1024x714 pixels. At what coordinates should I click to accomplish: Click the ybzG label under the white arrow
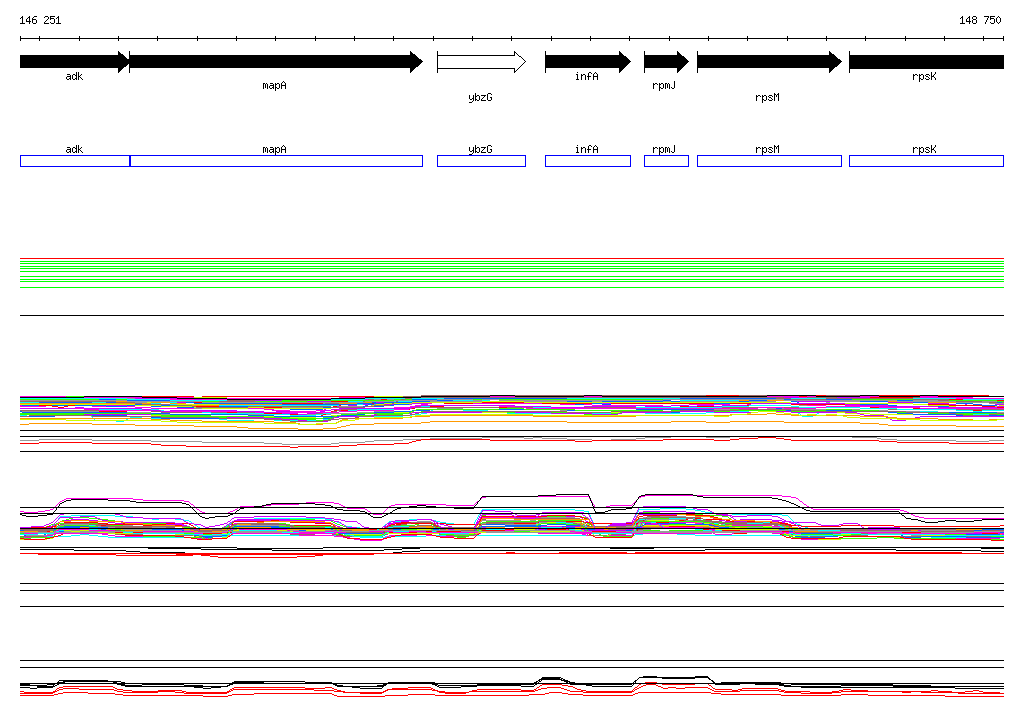click(x=481, y=97)
